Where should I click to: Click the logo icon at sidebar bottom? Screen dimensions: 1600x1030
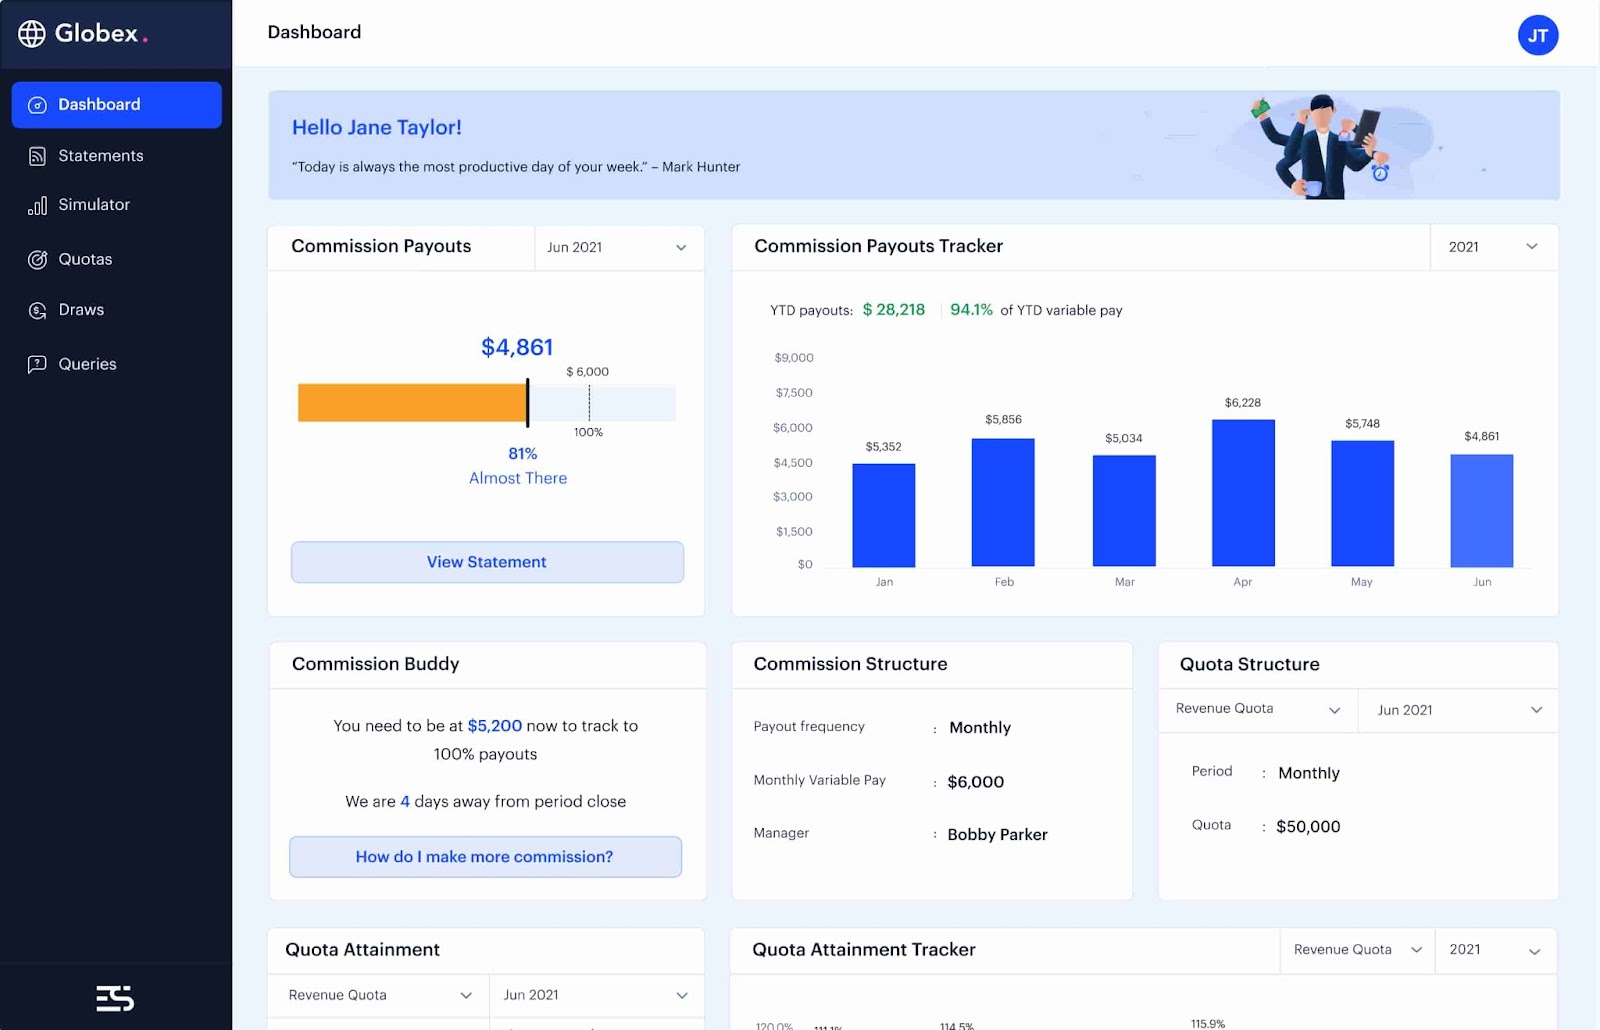115,998
